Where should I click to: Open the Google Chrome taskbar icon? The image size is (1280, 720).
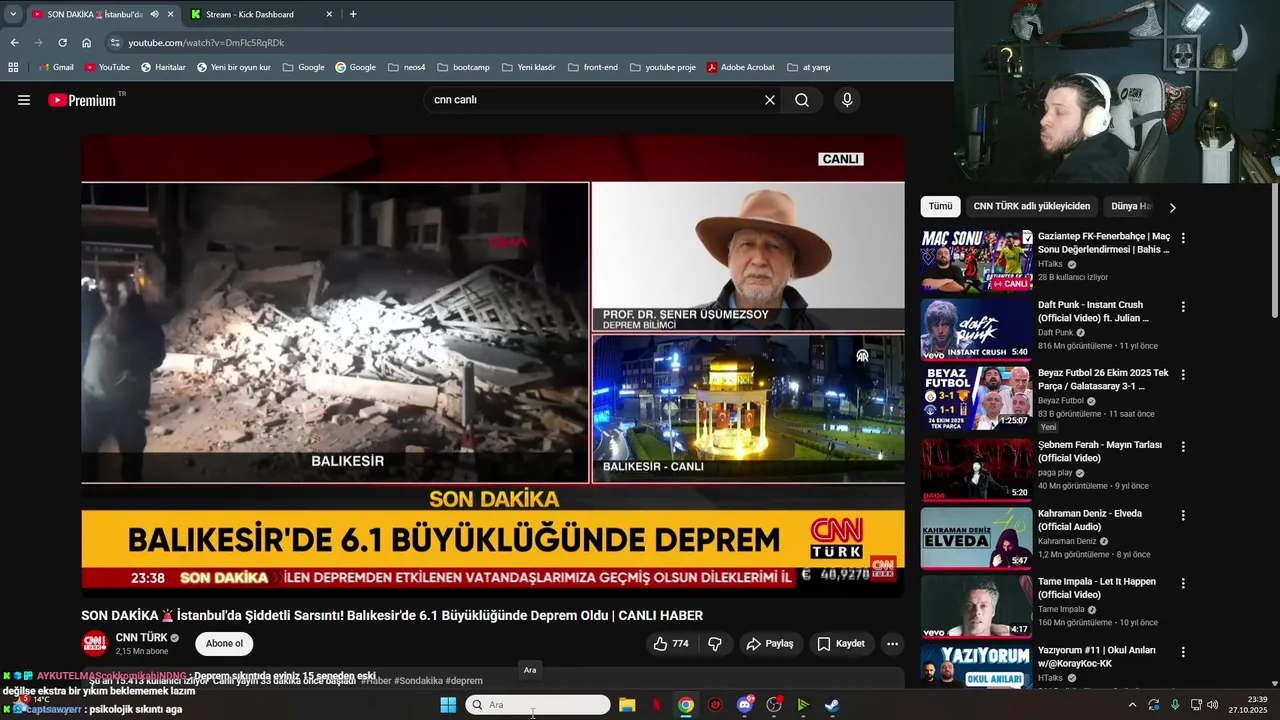[685, 705]
